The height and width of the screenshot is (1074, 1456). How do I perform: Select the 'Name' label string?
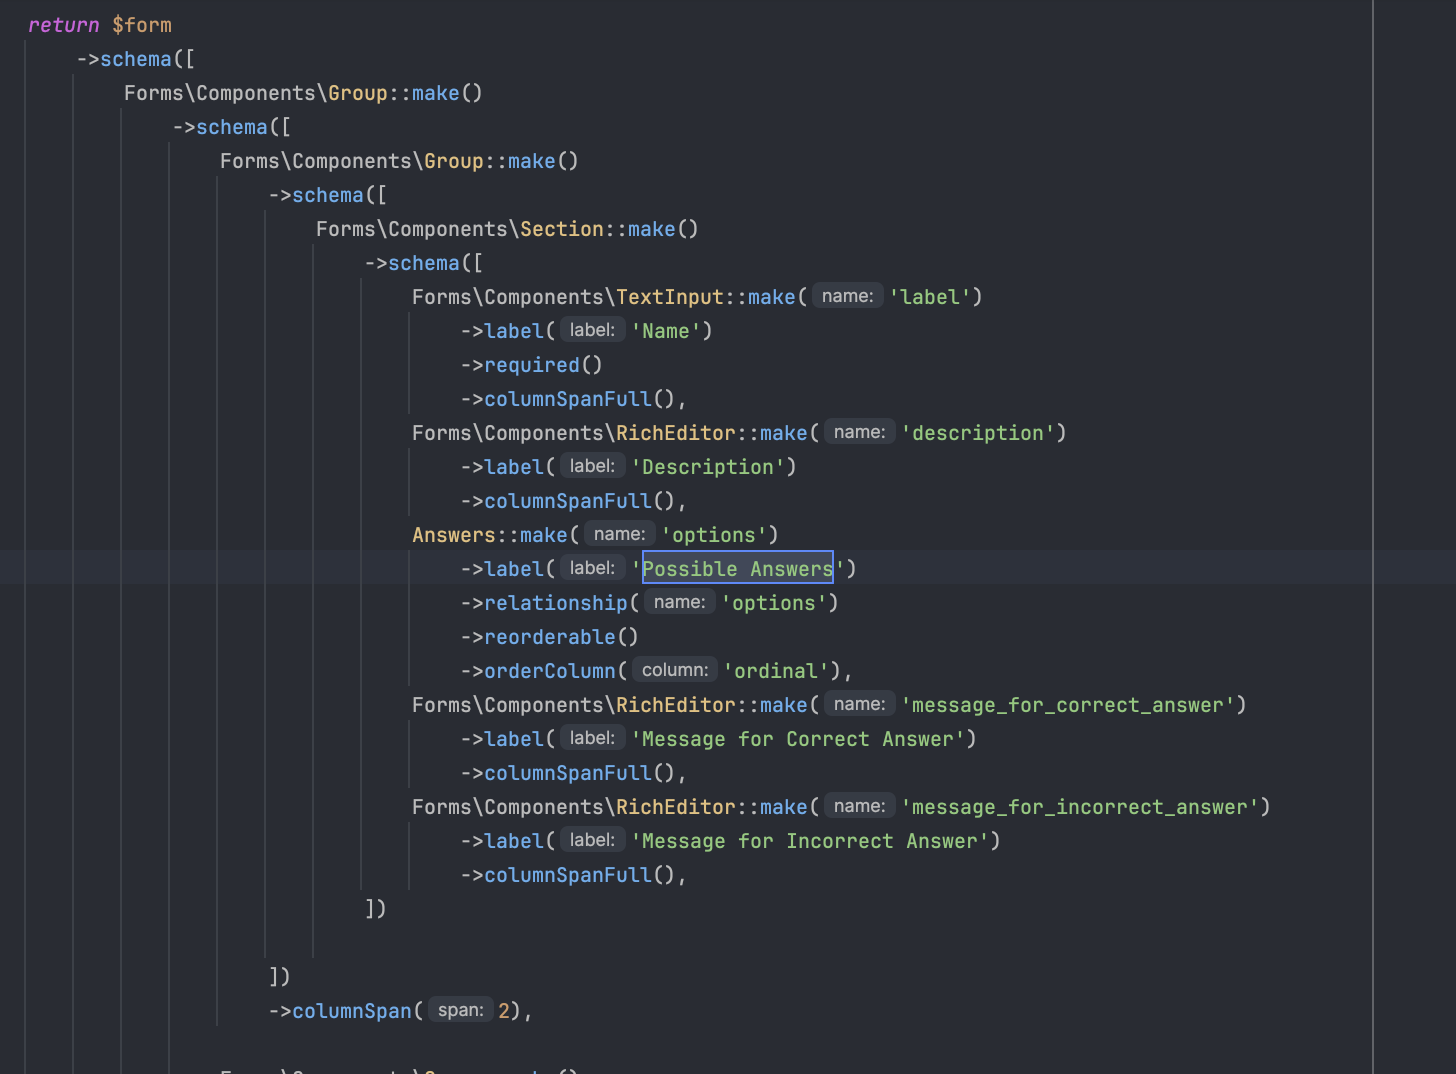666,331
